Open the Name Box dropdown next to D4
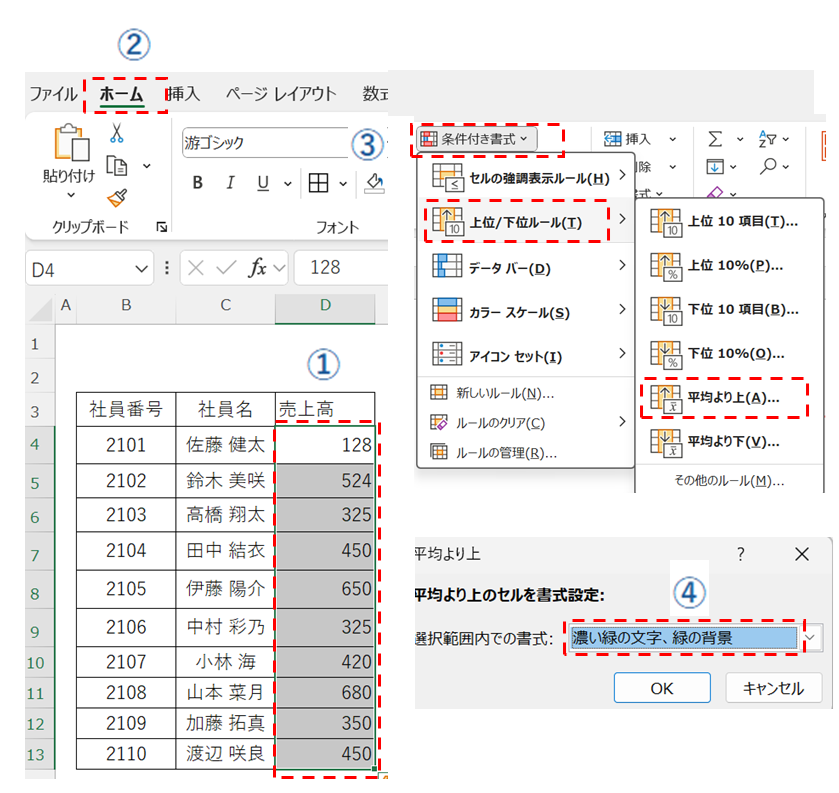Screen dimensions: 839x793 (140, 267)
